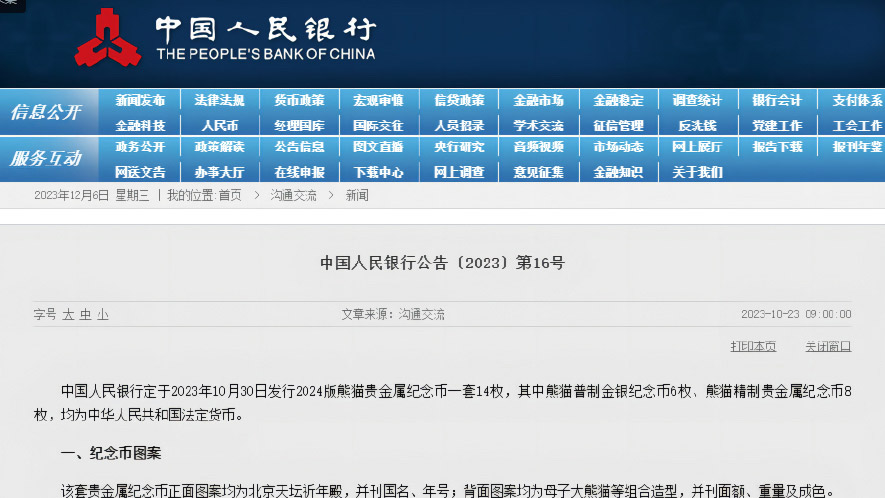Select 银行会计 navigation link
Image resolution: width=885 pixels, height=498 pixels.
[x=777, y=101]
